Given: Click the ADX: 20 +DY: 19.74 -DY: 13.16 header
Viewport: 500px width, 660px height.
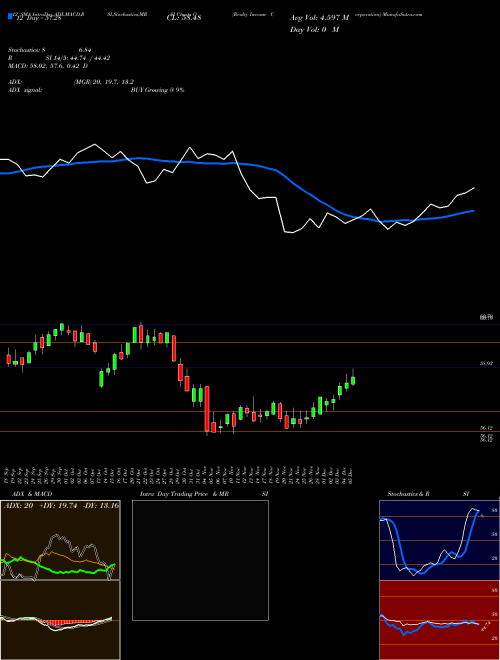Looking at the screenshot, I should coord(61,506).
